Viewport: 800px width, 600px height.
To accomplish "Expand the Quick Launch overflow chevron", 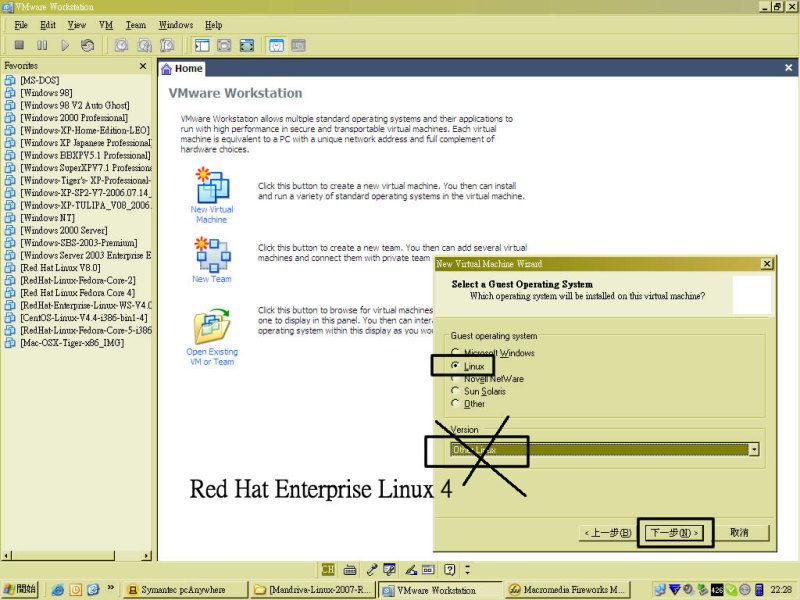I will click(x=110, y=588).
